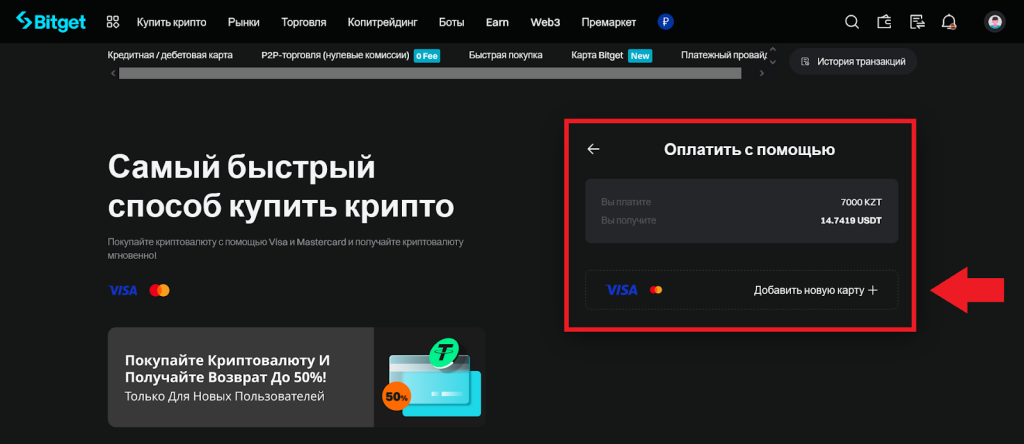Open the Купить крипто menu

pyautogui.click(x=172, y=22)
